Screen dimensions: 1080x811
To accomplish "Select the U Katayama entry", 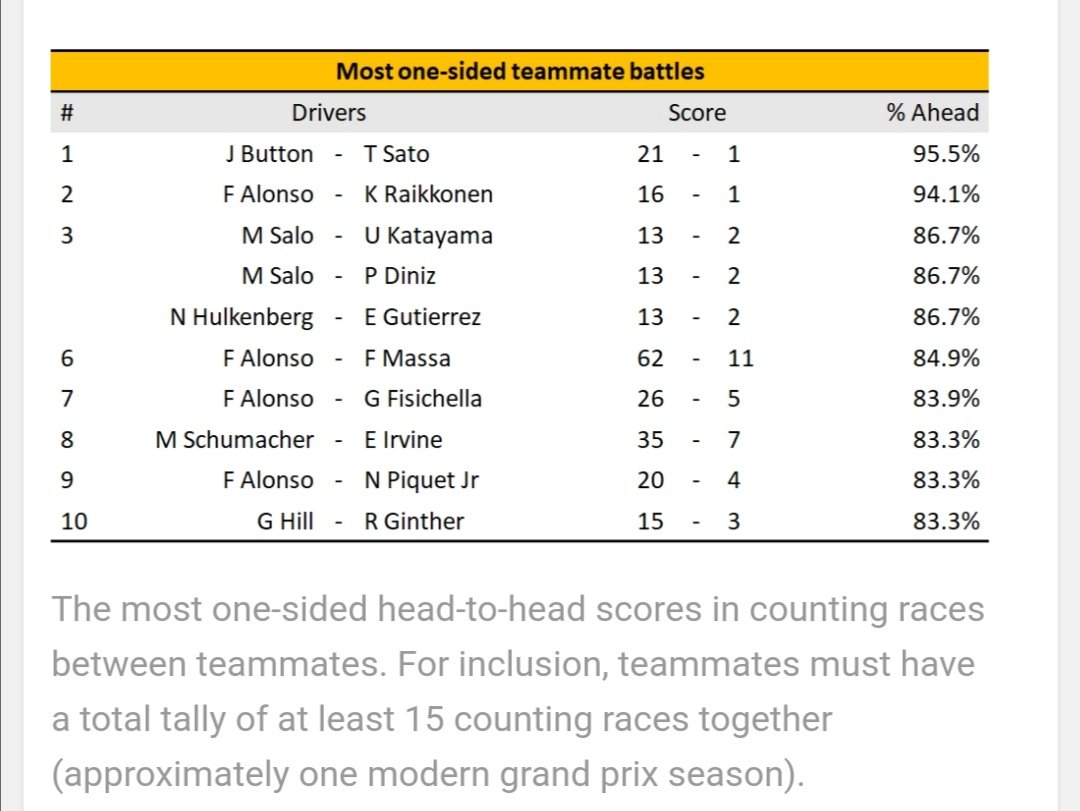I will [428, 236].
